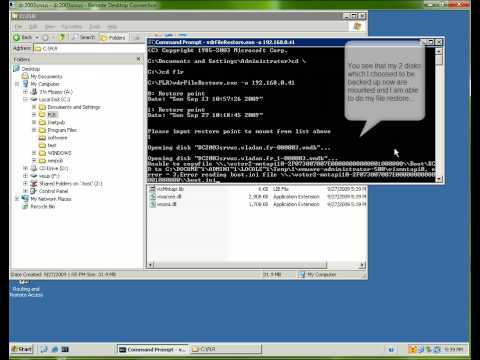Screen dimensions: 480x360
Task: Select the Inetpub folder
Action: tap(56, 122)
